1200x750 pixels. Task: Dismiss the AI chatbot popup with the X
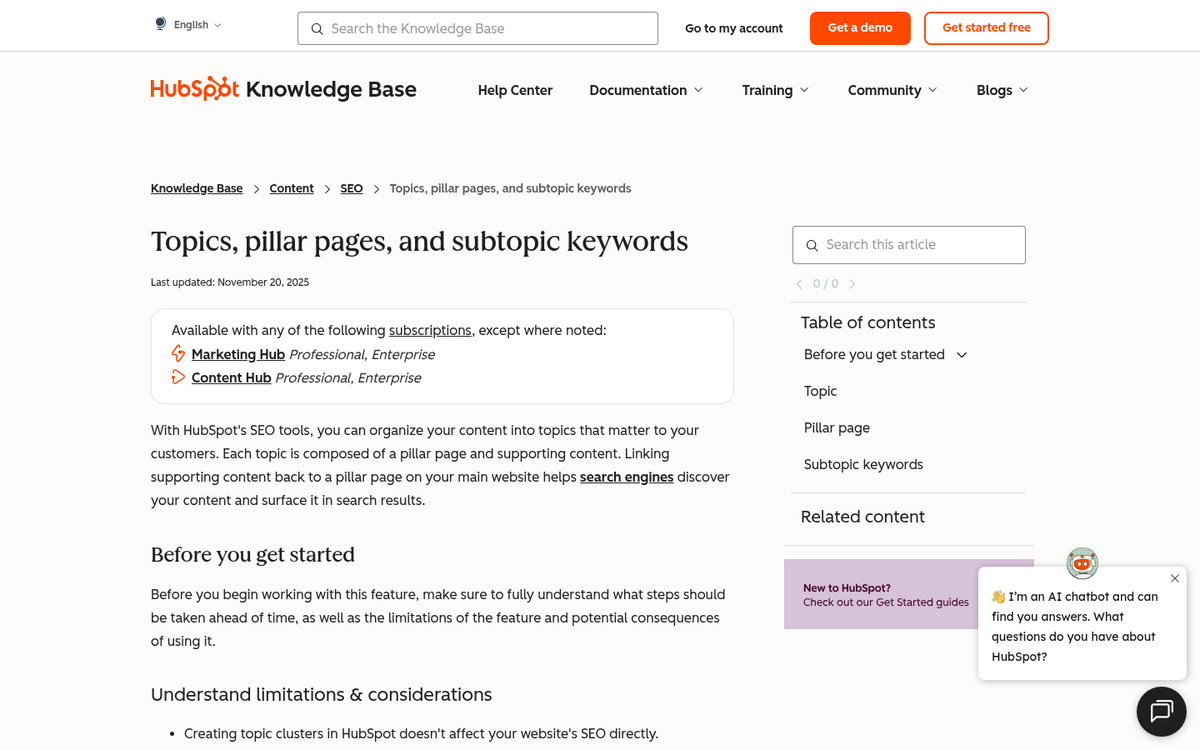pos(1174,578)
